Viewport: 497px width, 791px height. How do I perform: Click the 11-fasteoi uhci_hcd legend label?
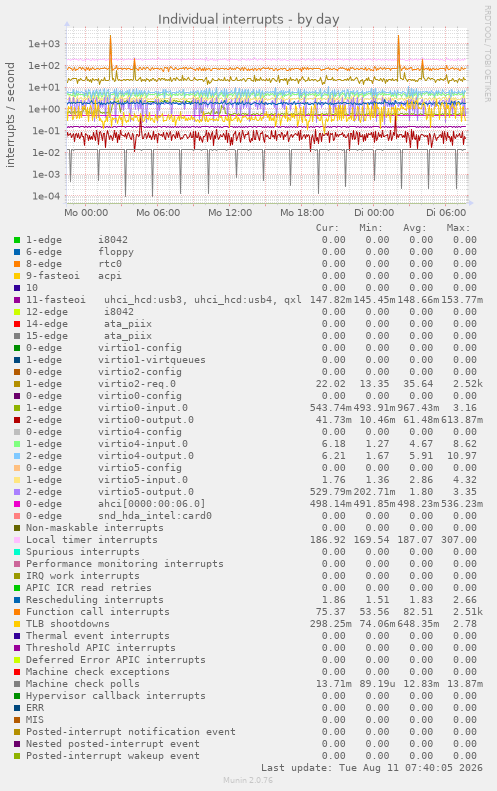pos(164,300)
